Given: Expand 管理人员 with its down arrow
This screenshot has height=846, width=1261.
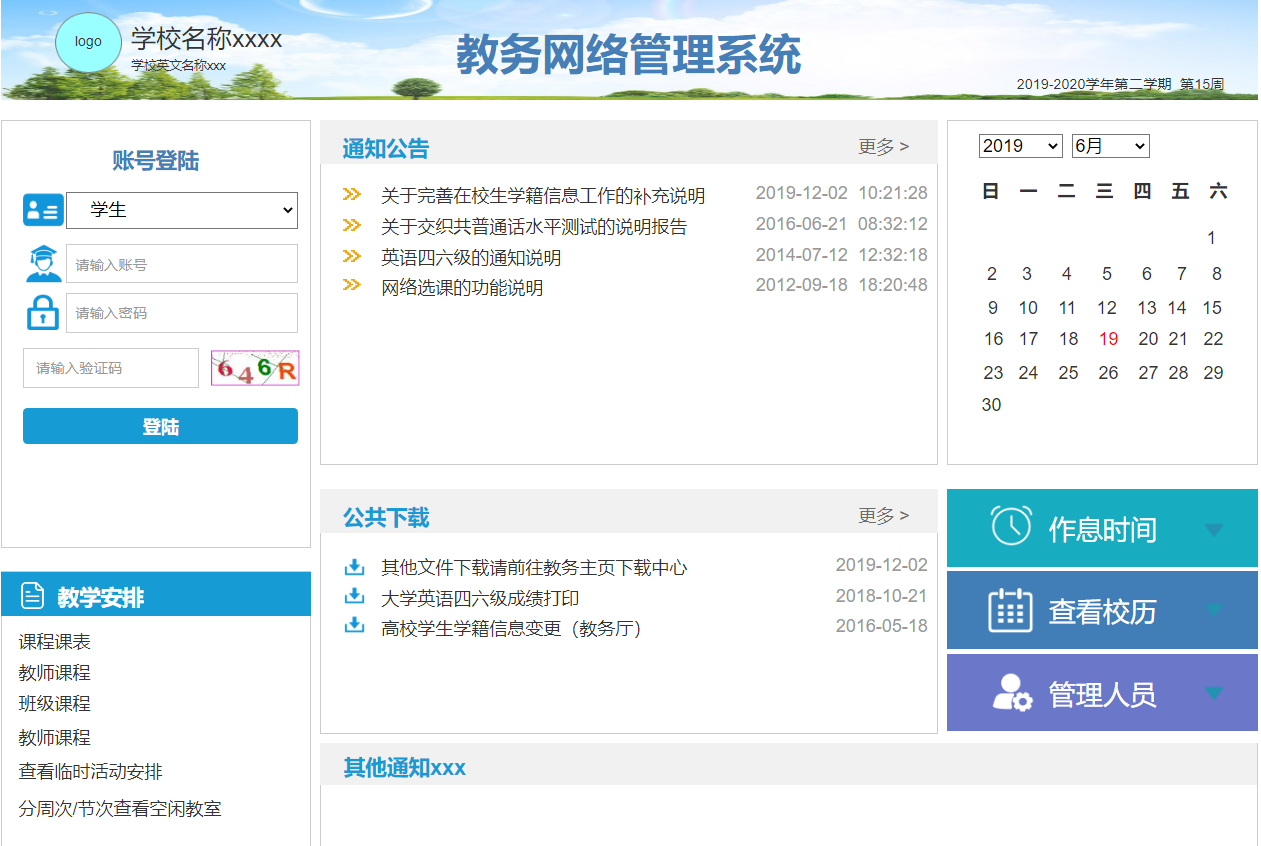Looking at the screenshot, I should pos(1214,693).
